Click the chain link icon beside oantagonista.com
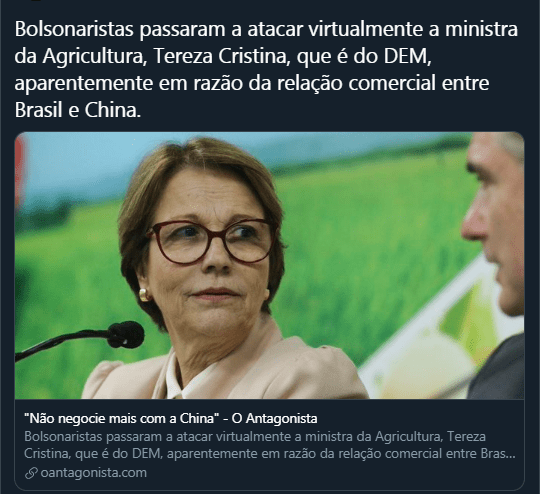 (x=31, y=473)
